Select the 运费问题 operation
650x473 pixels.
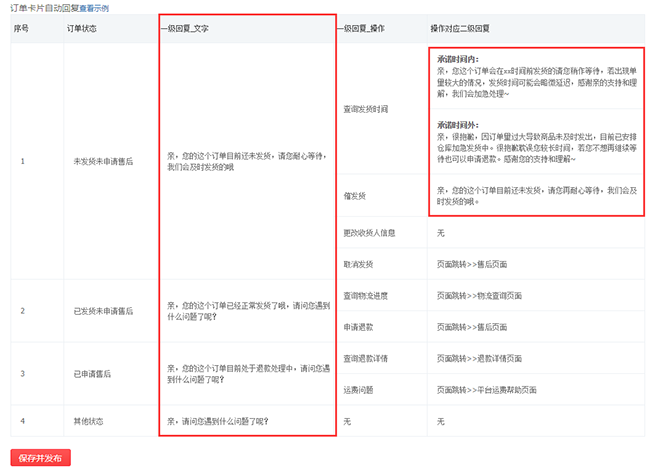coord(360,389)
